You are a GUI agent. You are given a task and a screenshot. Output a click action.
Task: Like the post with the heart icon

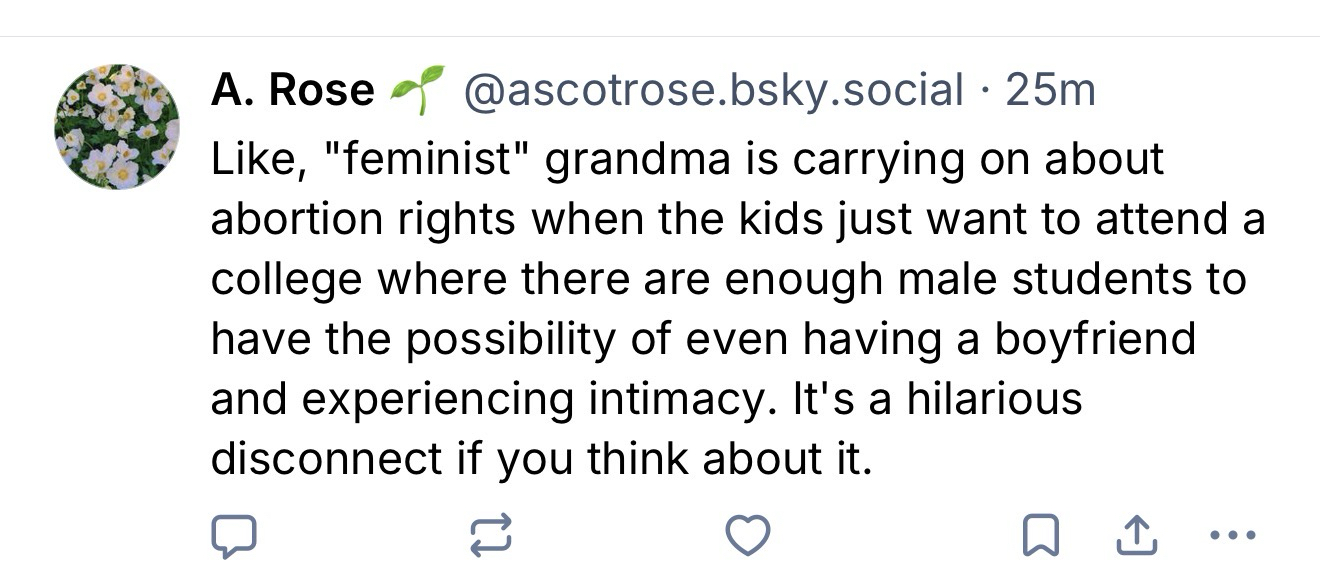tap(748, 536)
